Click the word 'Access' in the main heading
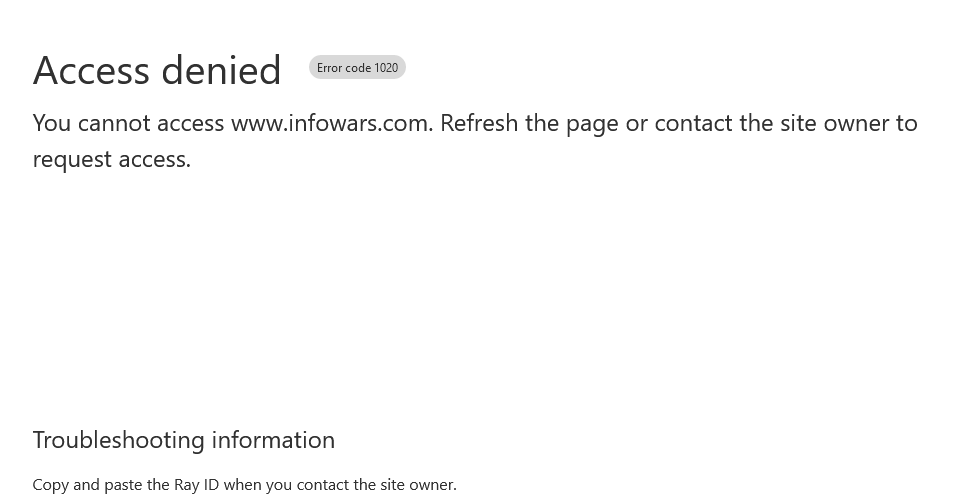This screenshot has width=960, height=501. point(91,70)
